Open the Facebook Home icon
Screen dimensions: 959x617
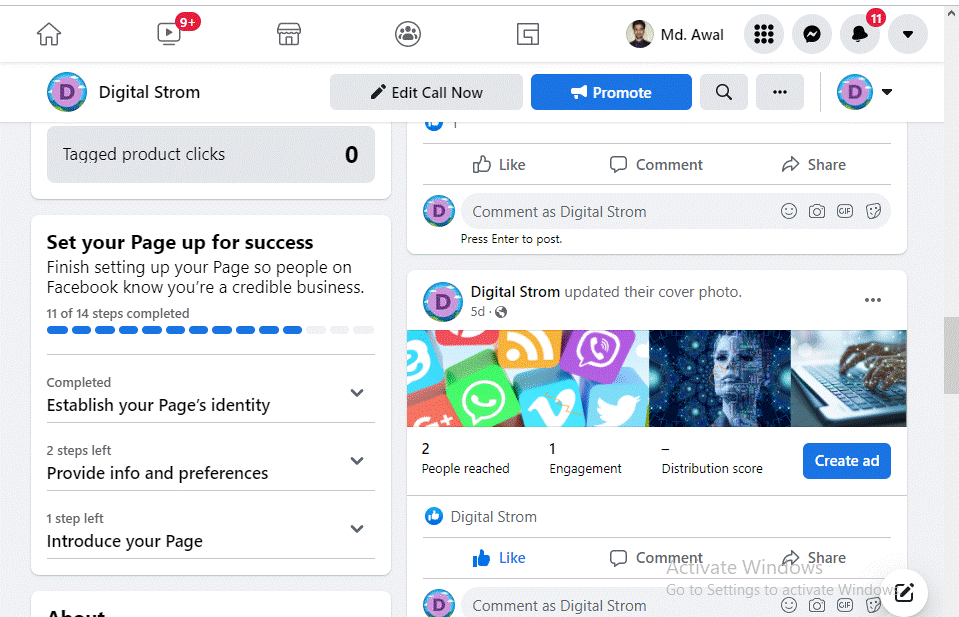click(x=47, y=33)
